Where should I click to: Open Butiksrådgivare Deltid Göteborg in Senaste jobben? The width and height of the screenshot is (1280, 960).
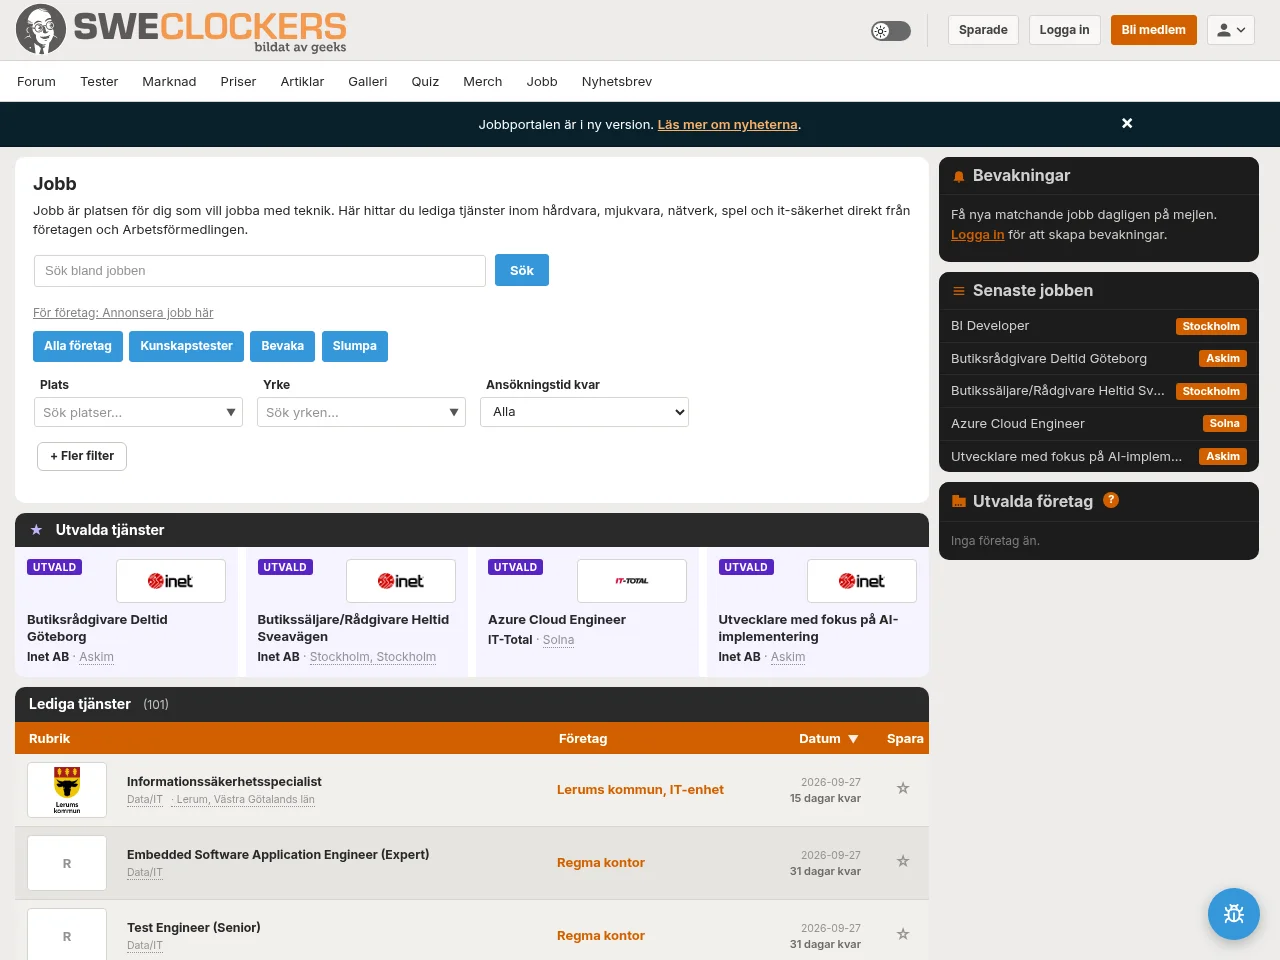click(x=1049, y=358)
